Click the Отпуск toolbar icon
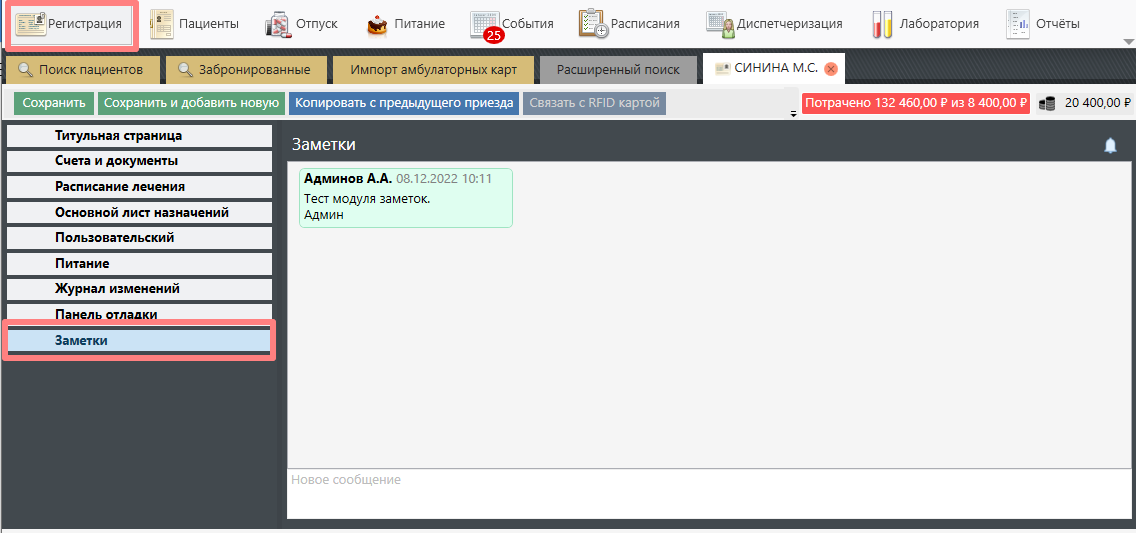Image resolution: width=1136 pixels, height=533 pixels. coord(278,24)
